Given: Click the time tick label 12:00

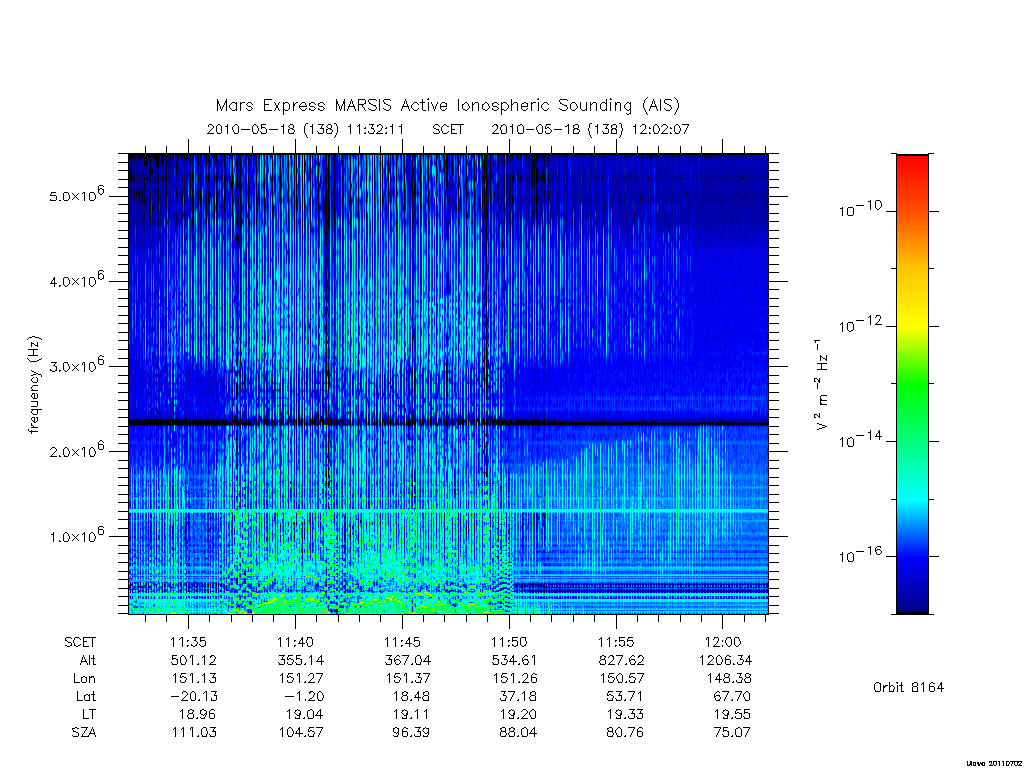Looking at the screenshot, I should tap(723, 642).
